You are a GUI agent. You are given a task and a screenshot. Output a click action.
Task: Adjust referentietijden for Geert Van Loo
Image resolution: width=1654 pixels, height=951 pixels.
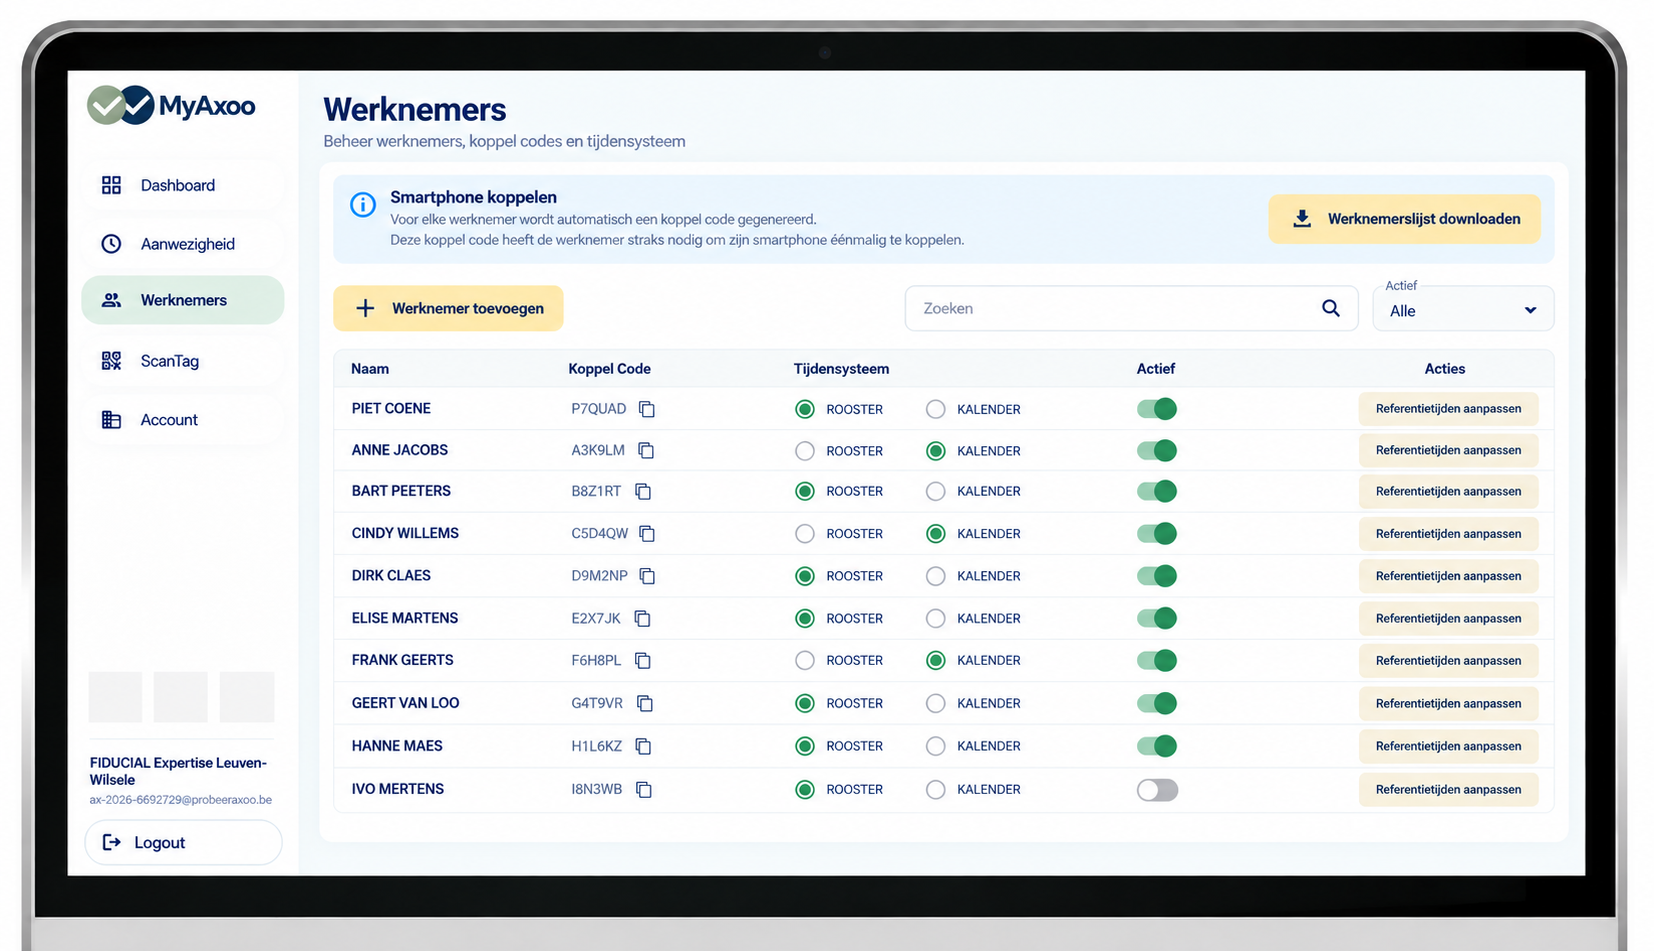[x=1448, y=704]
